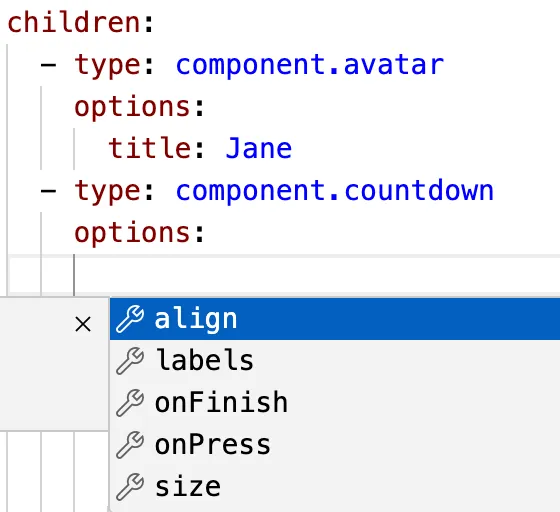Click the component.avatar type value

coord(310,65)
